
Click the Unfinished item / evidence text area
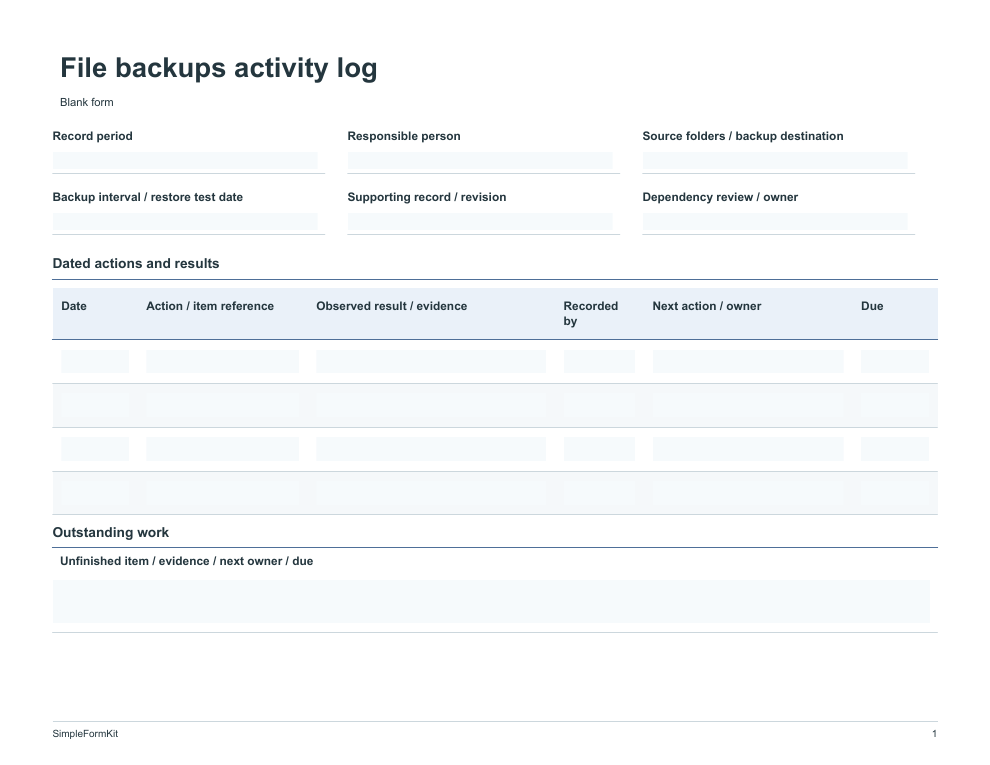pyautogui.click(x=491, y=602)
